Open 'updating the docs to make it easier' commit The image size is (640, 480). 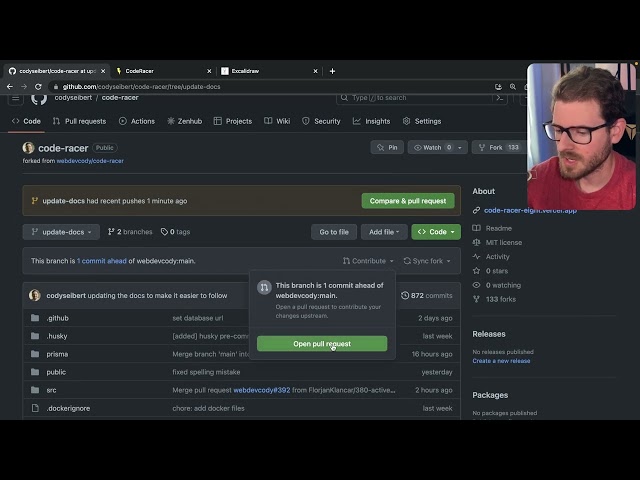(157, 296)
